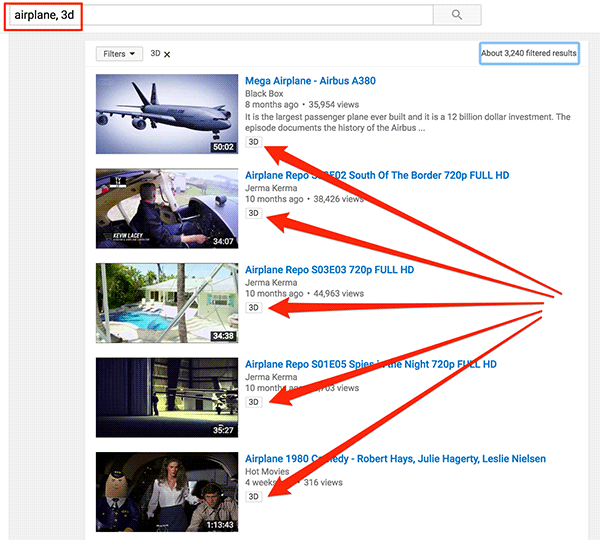Click the About 3,240 filtered results box

click(x=529, y=53)
